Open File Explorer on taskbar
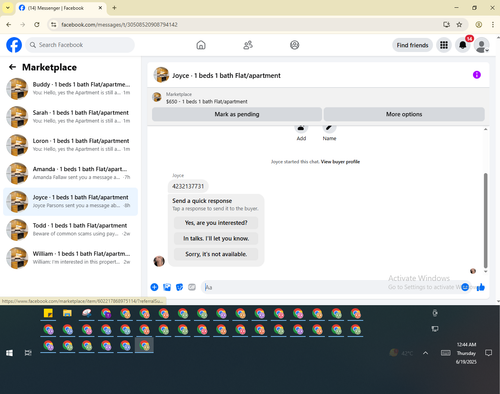This screenshot has width=500, height=394. 67,313
